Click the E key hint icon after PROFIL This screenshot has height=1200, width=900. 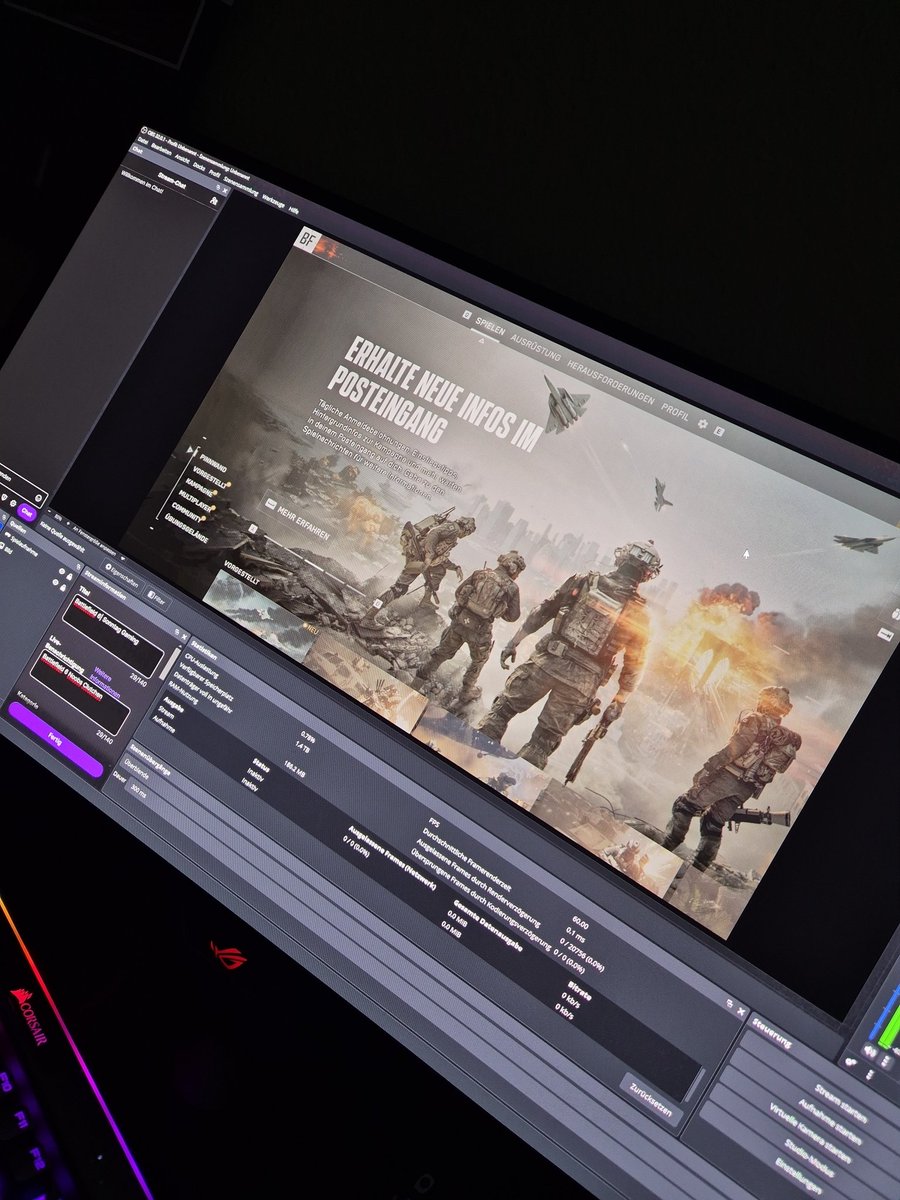(718, 430)
